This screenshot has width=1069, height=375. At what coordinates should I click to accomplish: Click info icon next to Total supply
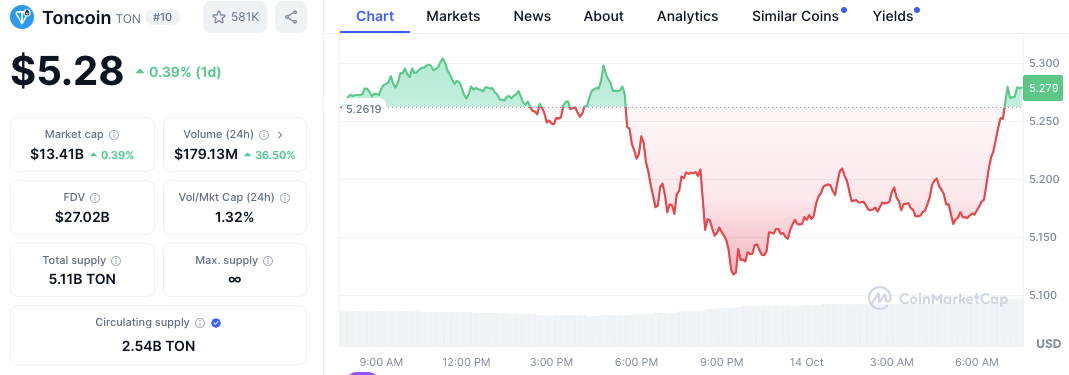(x=116, y=260)
